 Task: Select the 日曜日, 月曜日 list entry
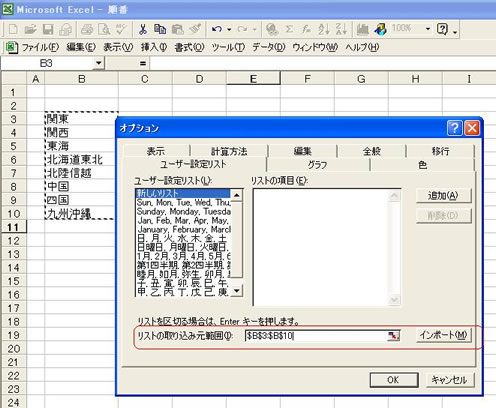[183, 247]
